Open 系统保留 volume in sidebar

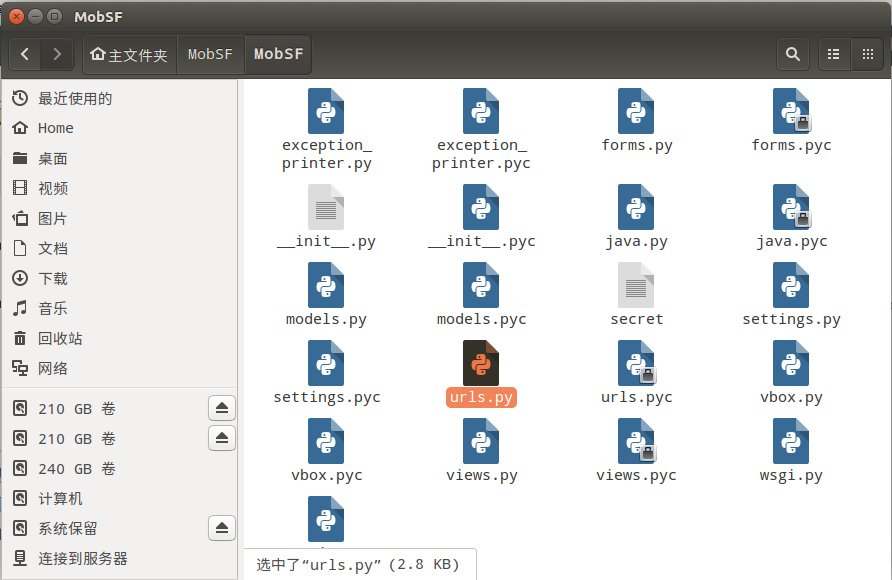pyautogui.click(x=105, y=529)
